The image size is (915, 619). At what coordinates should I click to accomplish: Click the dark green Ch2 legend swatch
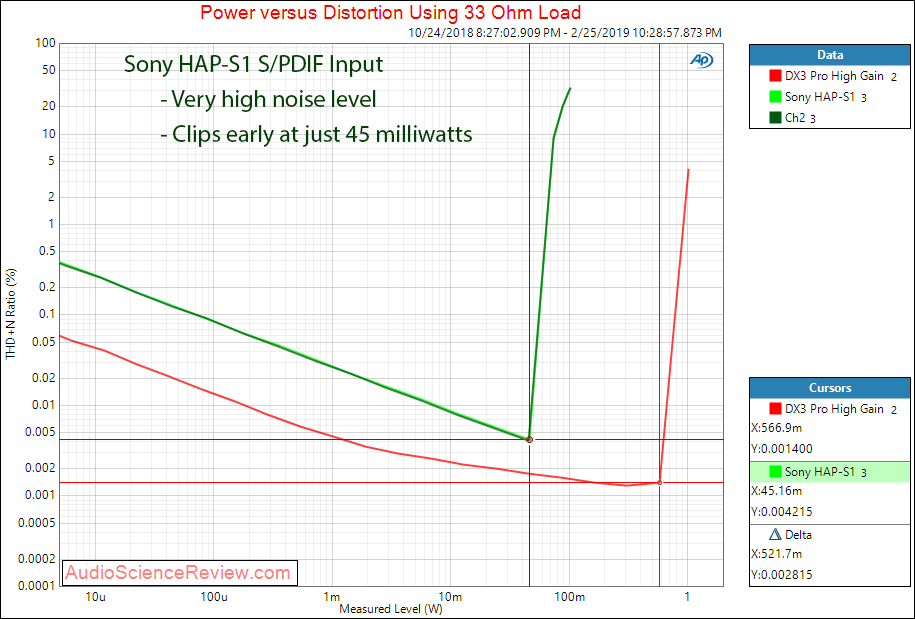coord(775,118)
